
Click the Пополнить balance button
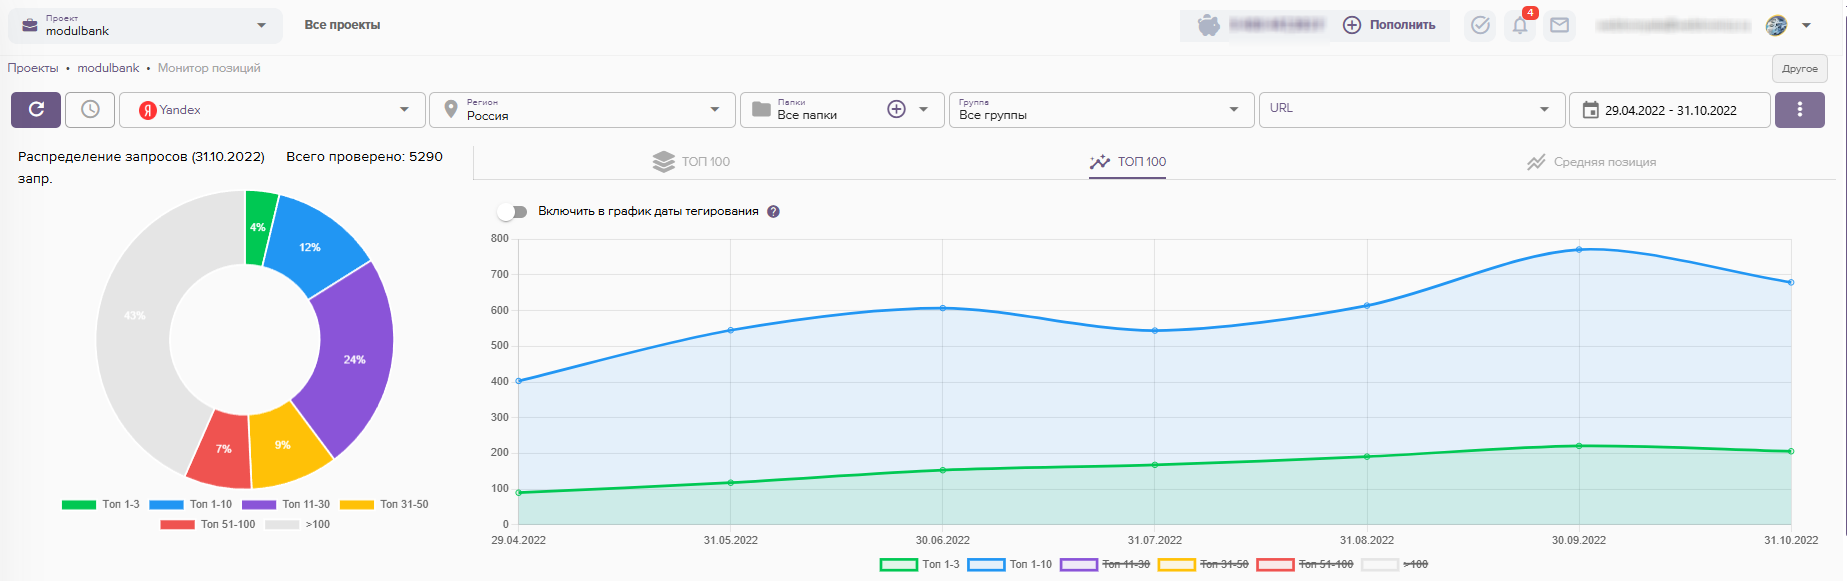point(1389,25)
